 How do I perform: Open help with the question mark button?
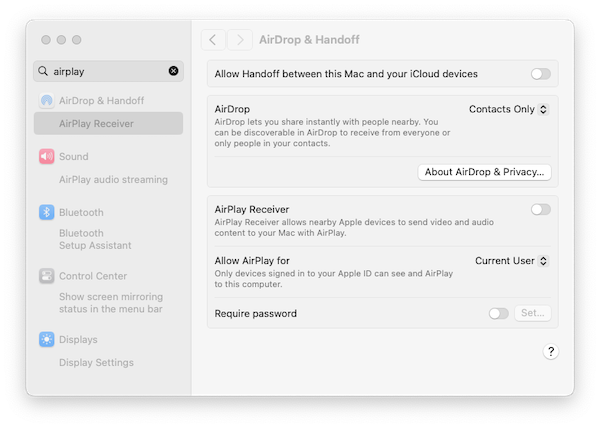coord(550,351)
